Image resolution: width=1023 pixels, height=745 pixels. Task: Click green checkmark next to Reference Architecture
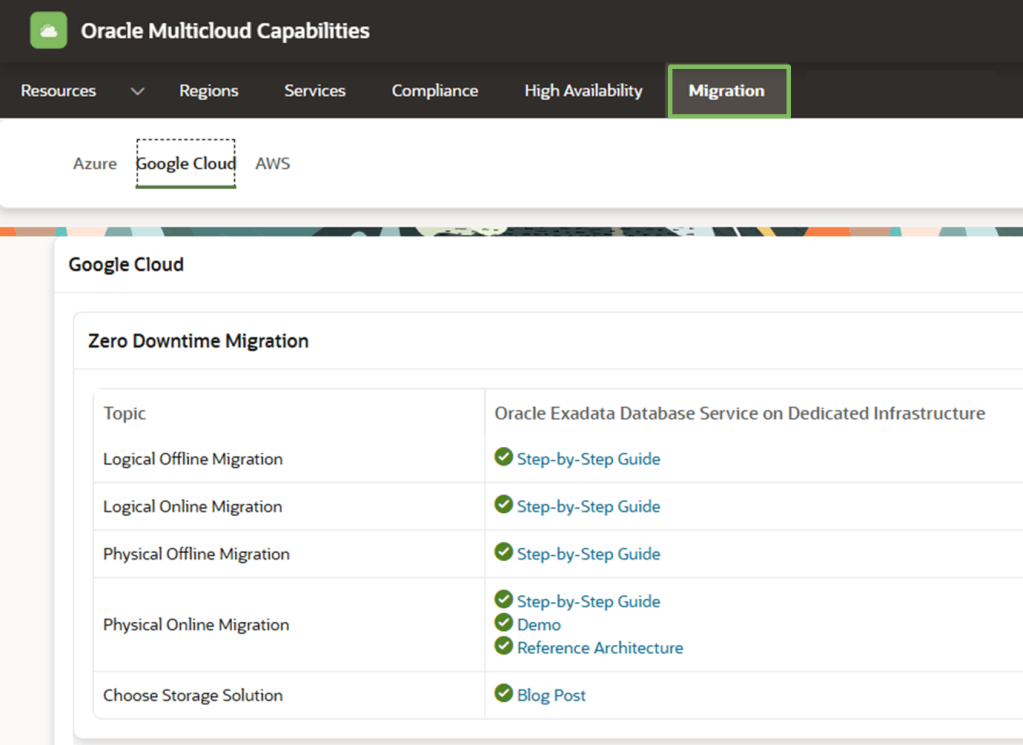504,646
